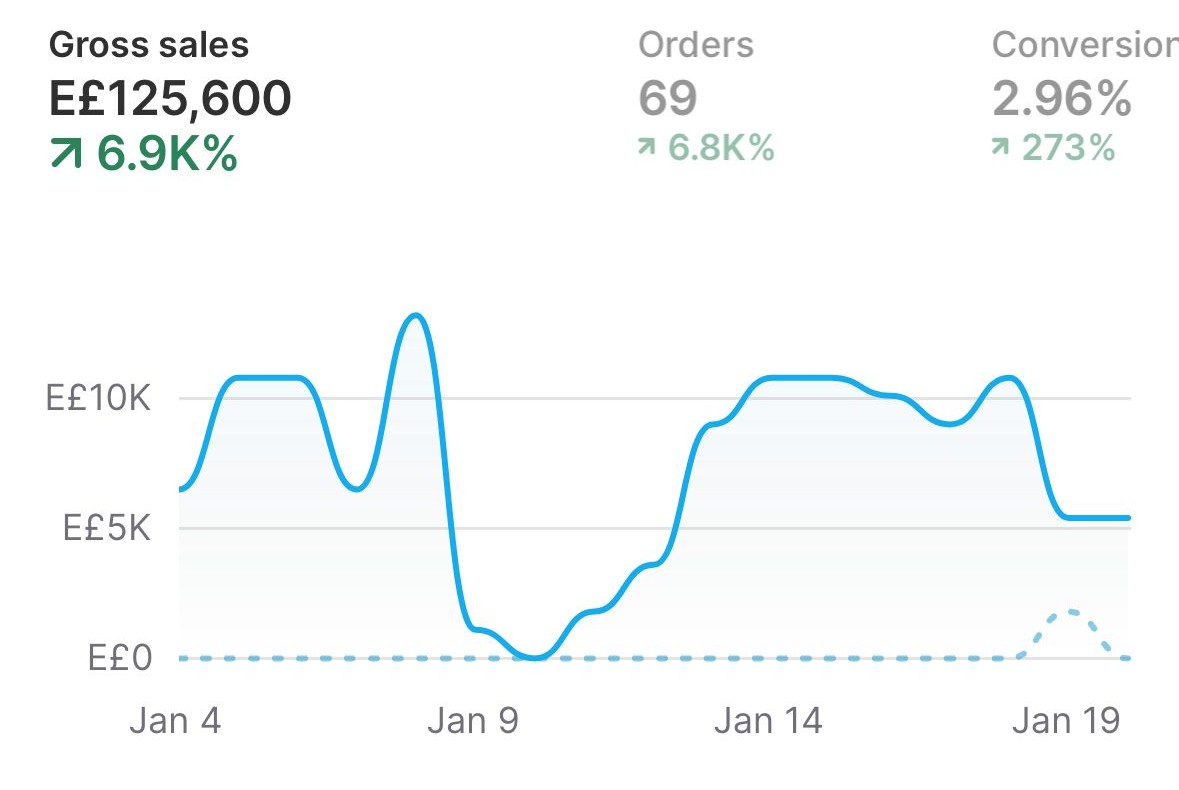Click the E£10K axis label
1179x790 pixels.
coord(98,398)
